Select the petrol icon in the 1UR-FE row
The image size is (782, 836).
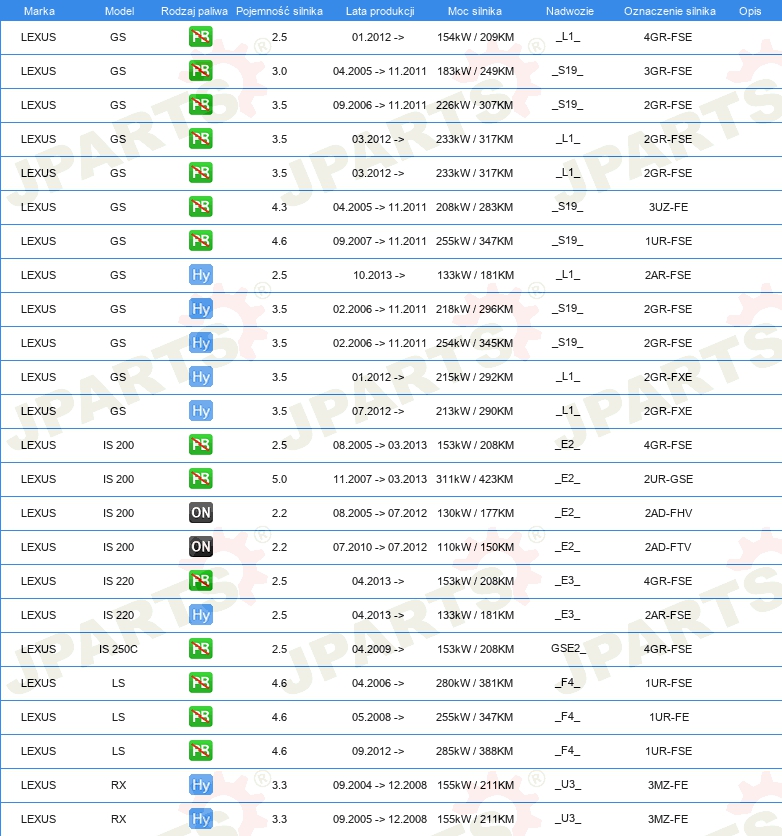click(200, 717)
